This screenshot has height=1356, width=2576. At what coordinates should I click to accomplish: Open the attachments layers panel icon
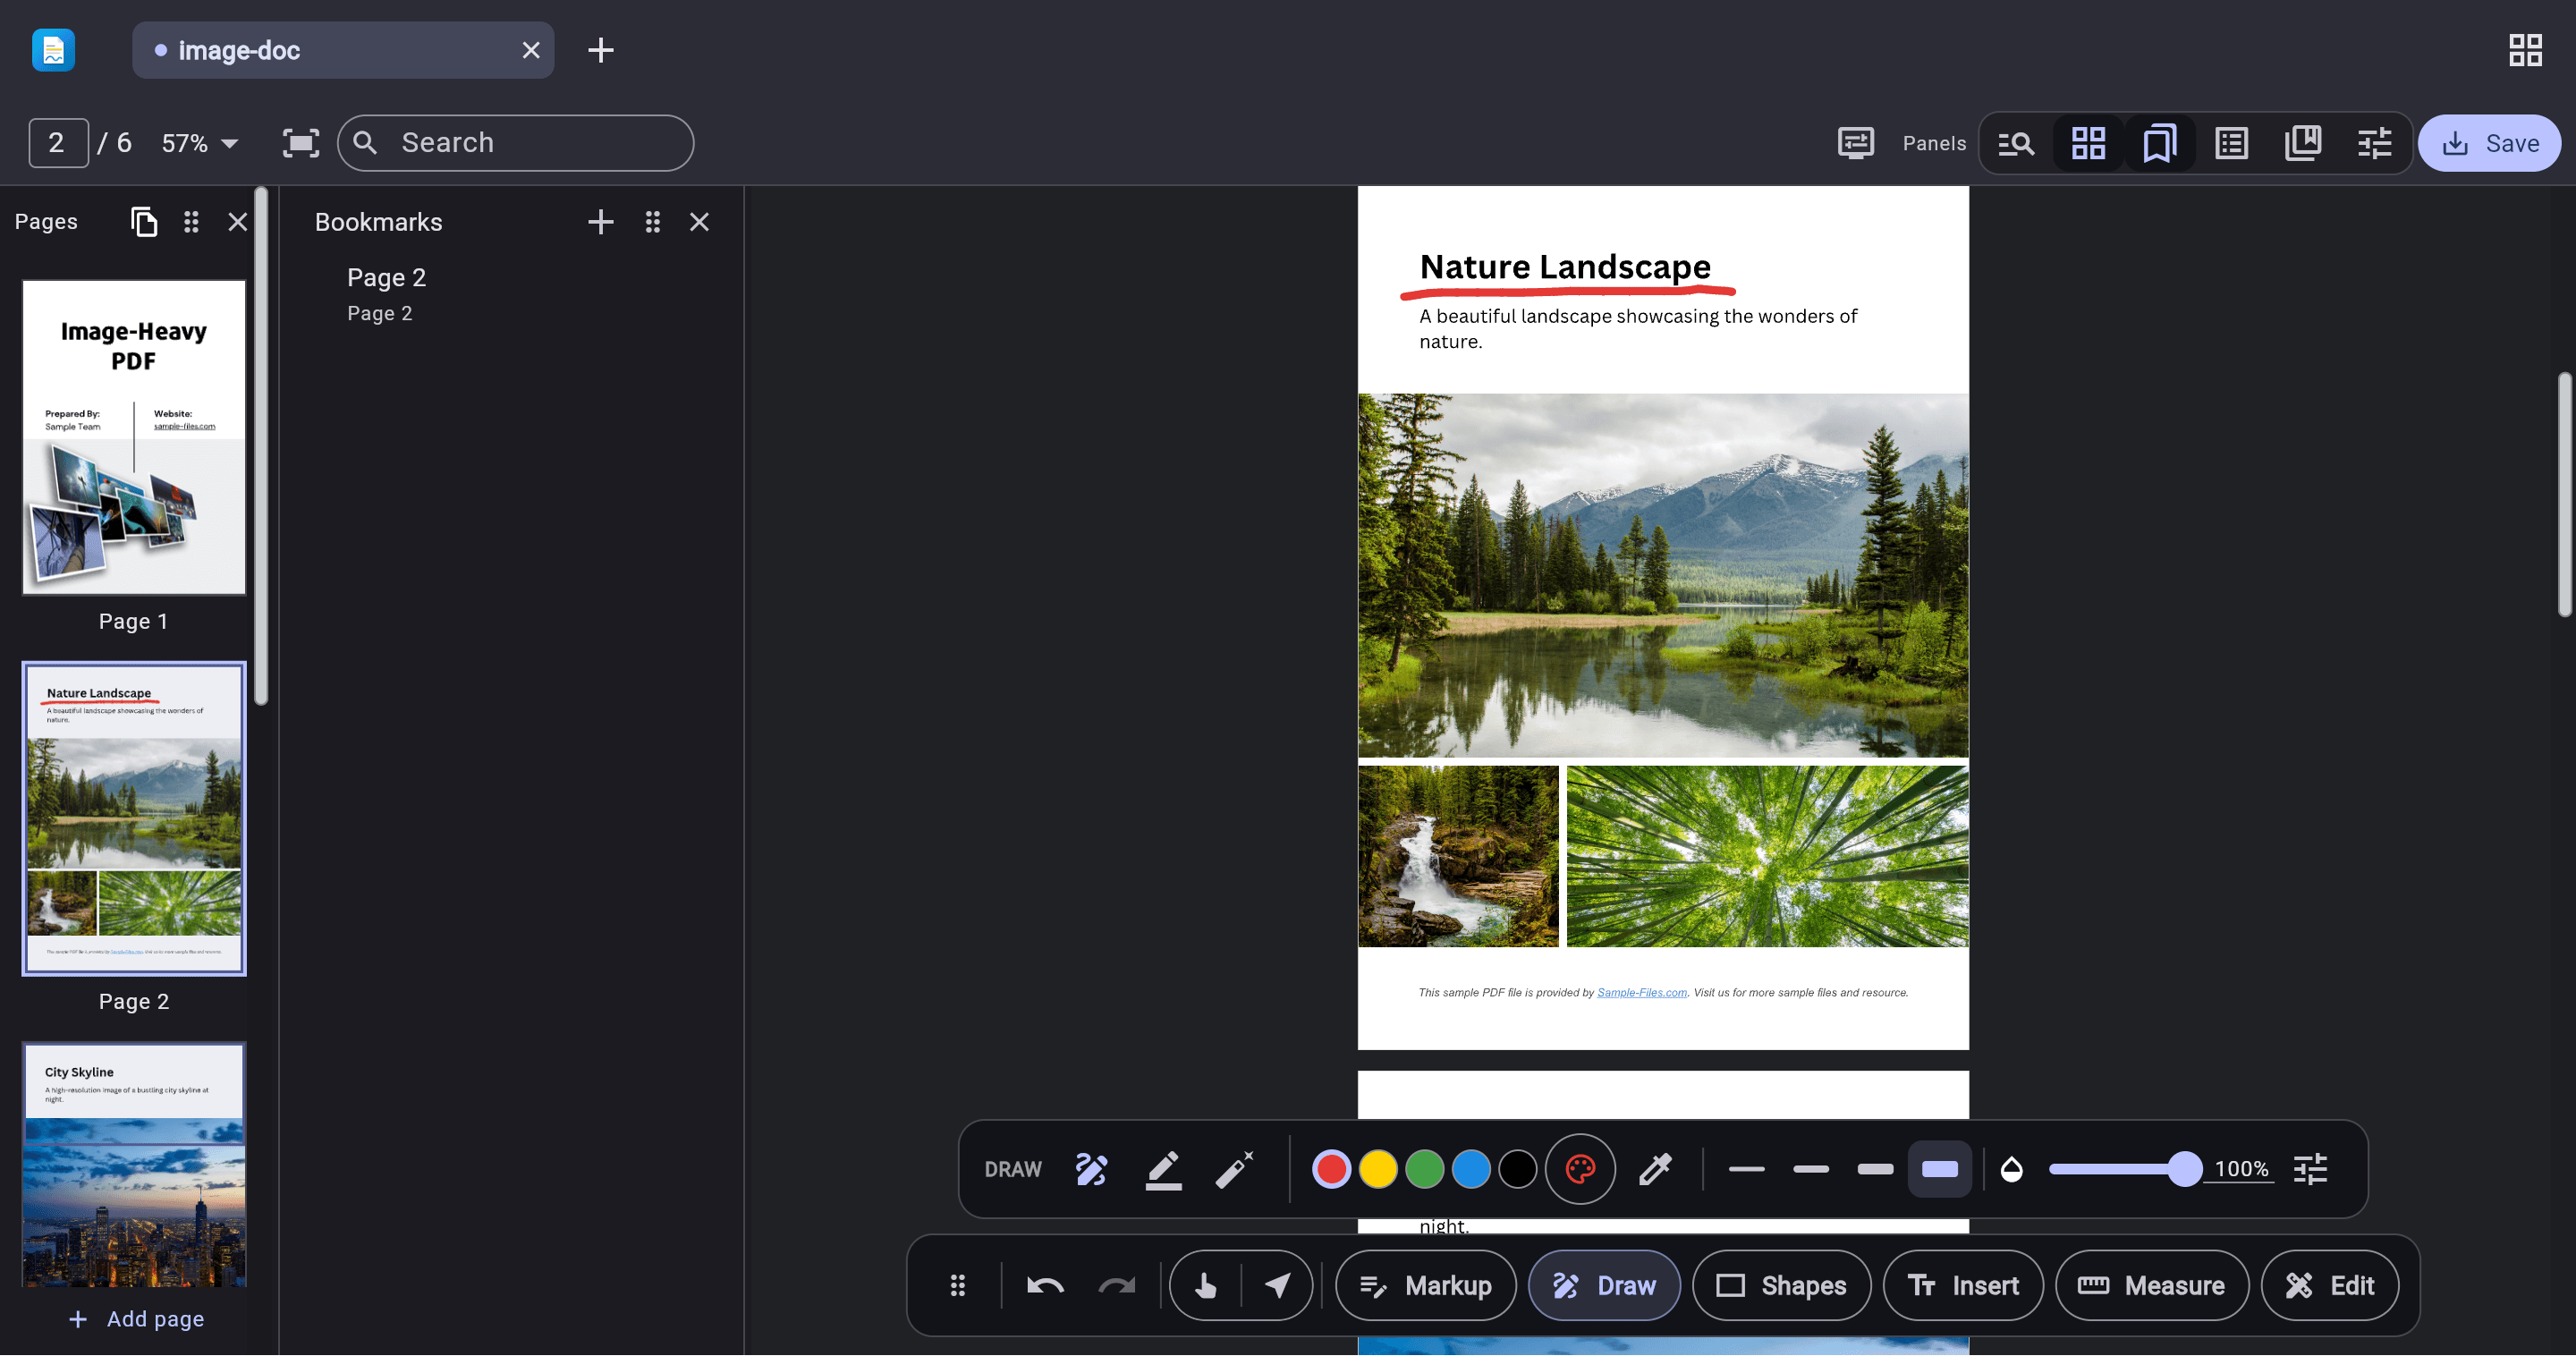[x=2302, y=143]
